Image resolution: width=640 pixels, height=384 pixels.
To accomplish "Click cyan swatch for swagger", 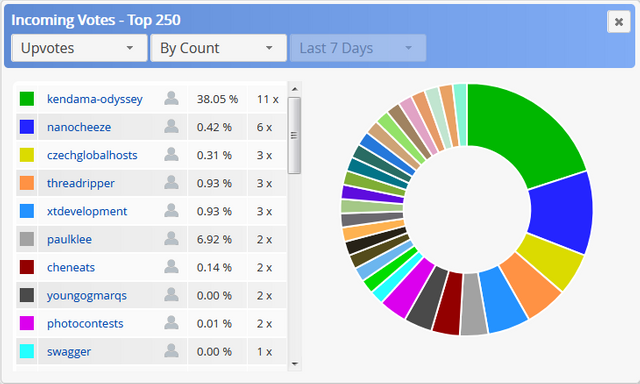I will point(27,351).
